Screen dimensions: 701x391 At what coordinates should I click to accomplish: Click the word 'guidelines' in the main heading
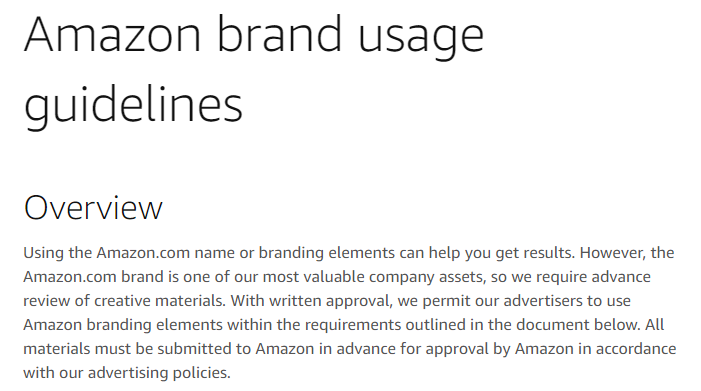point(134,105)
